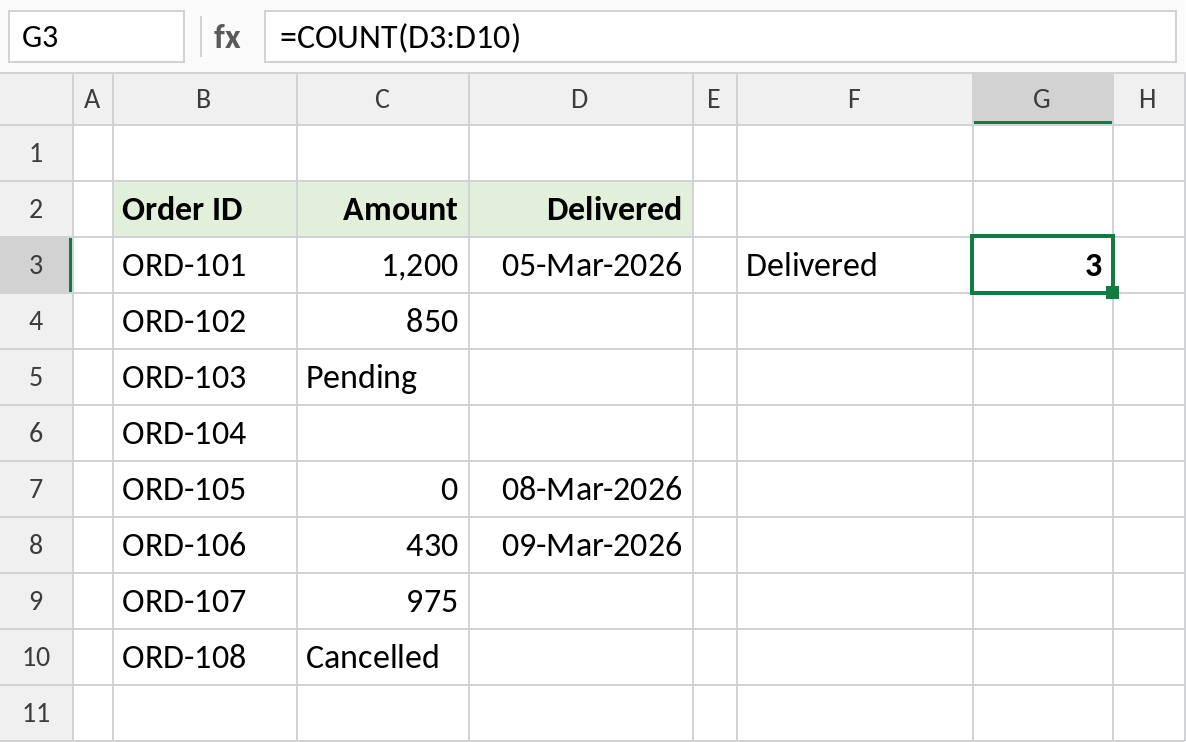Click the Pending cell
Image resolution: width=1186 pixels, height=742 pixels.
383,377
